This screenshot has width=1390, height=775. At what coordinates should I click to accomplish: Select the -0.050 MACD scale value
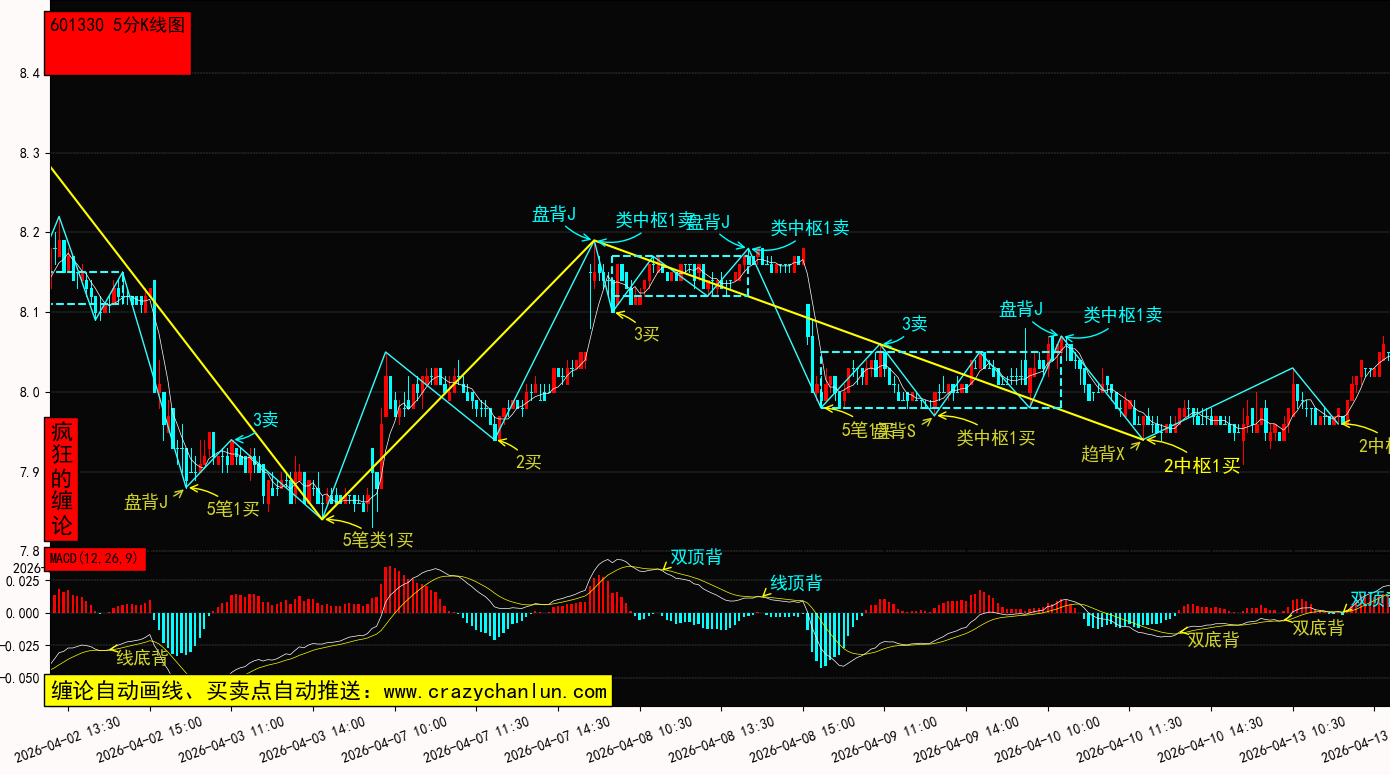pyautogui.click(x=22, y=678)
